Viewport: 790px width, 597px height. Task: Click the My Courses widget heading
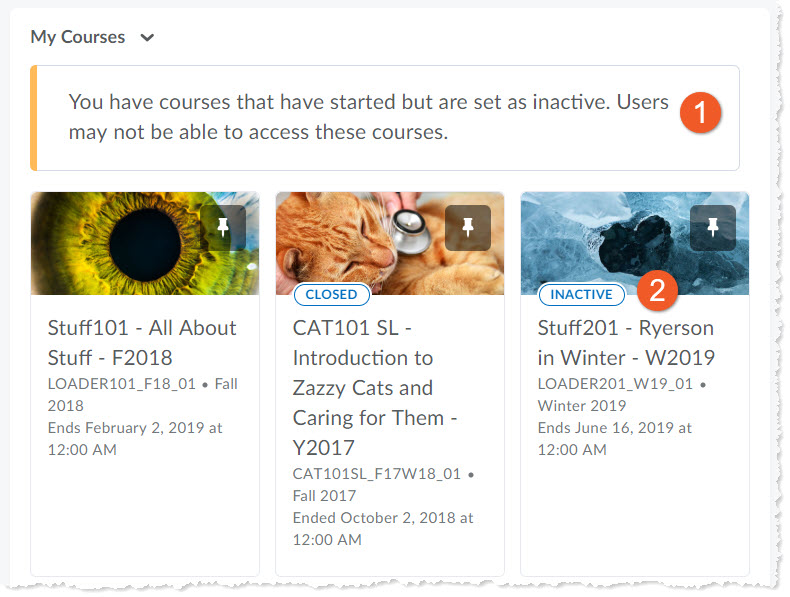[x=78, y=37]
